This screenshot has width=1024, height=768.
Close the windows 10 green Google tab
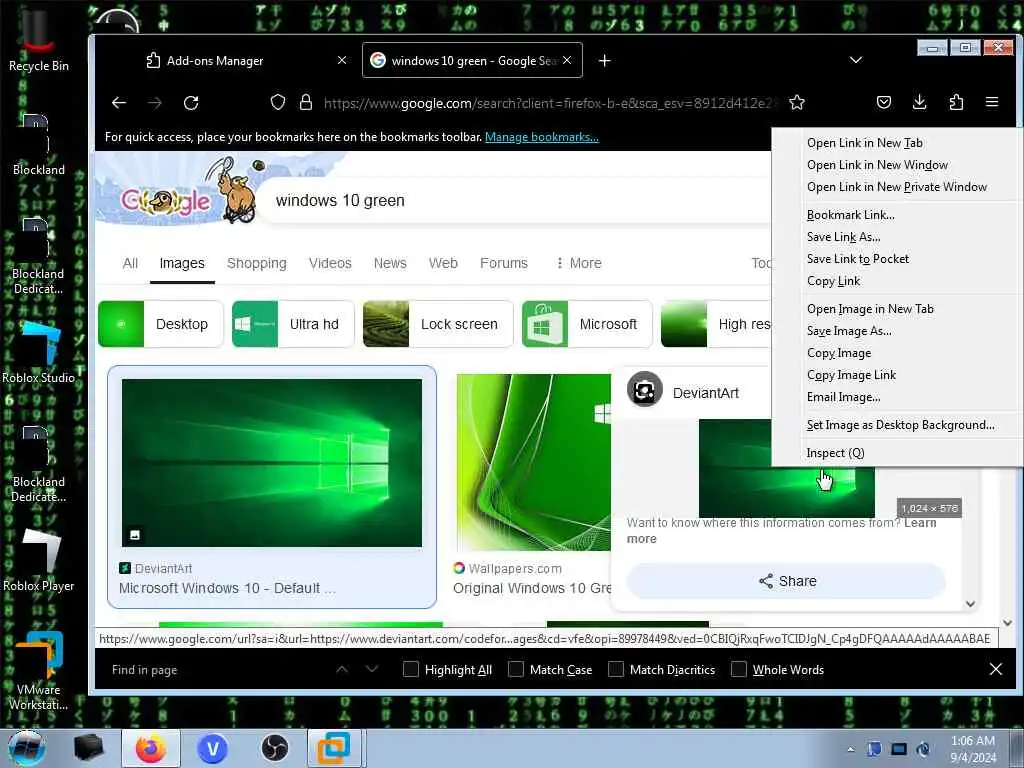tap(567, 60)
